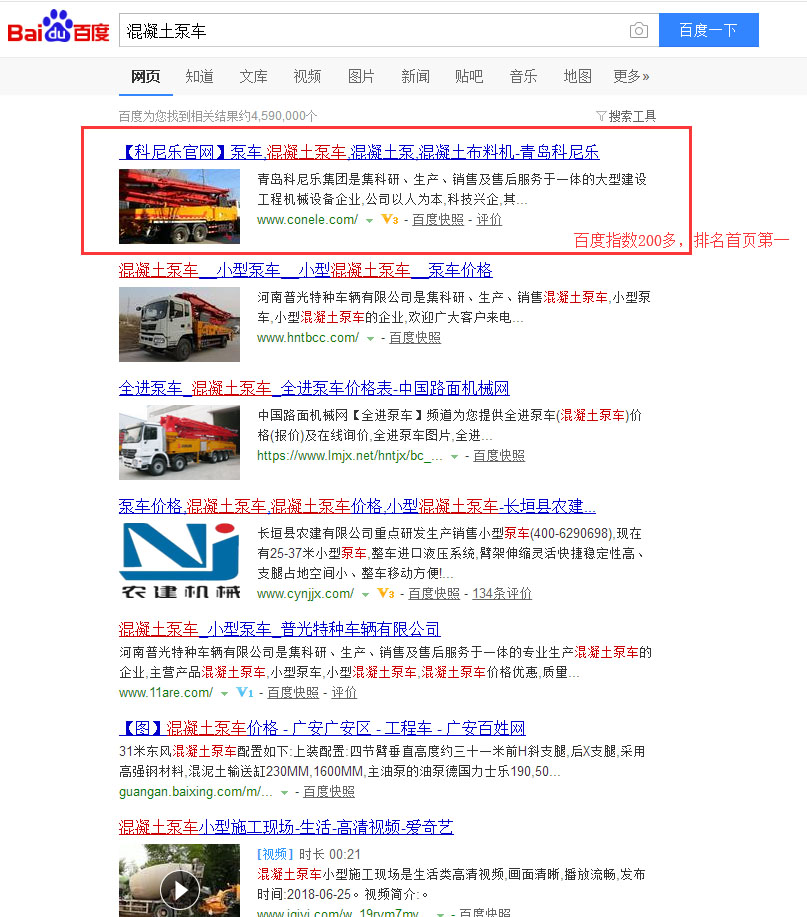Open 百度快照 for the cynjjx.com result
Screen dimensions: 807x917
point(434,594)
